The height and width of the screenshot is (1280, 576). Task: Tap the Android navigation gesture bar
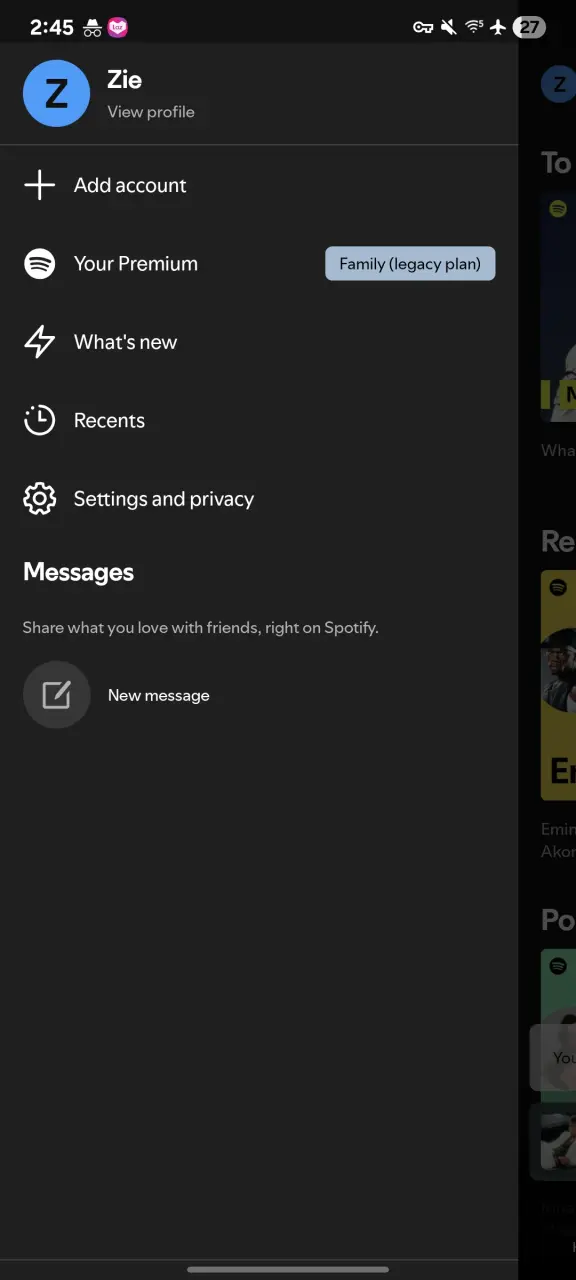tap(288, 1269)
